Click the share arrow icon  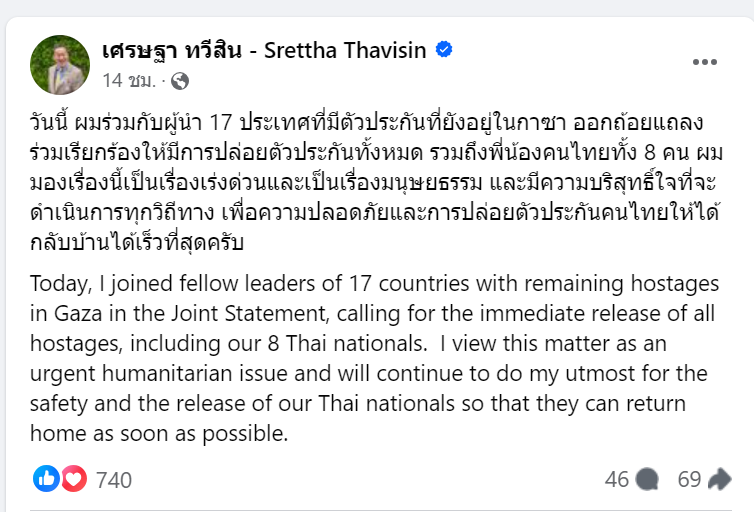[719, 480]
